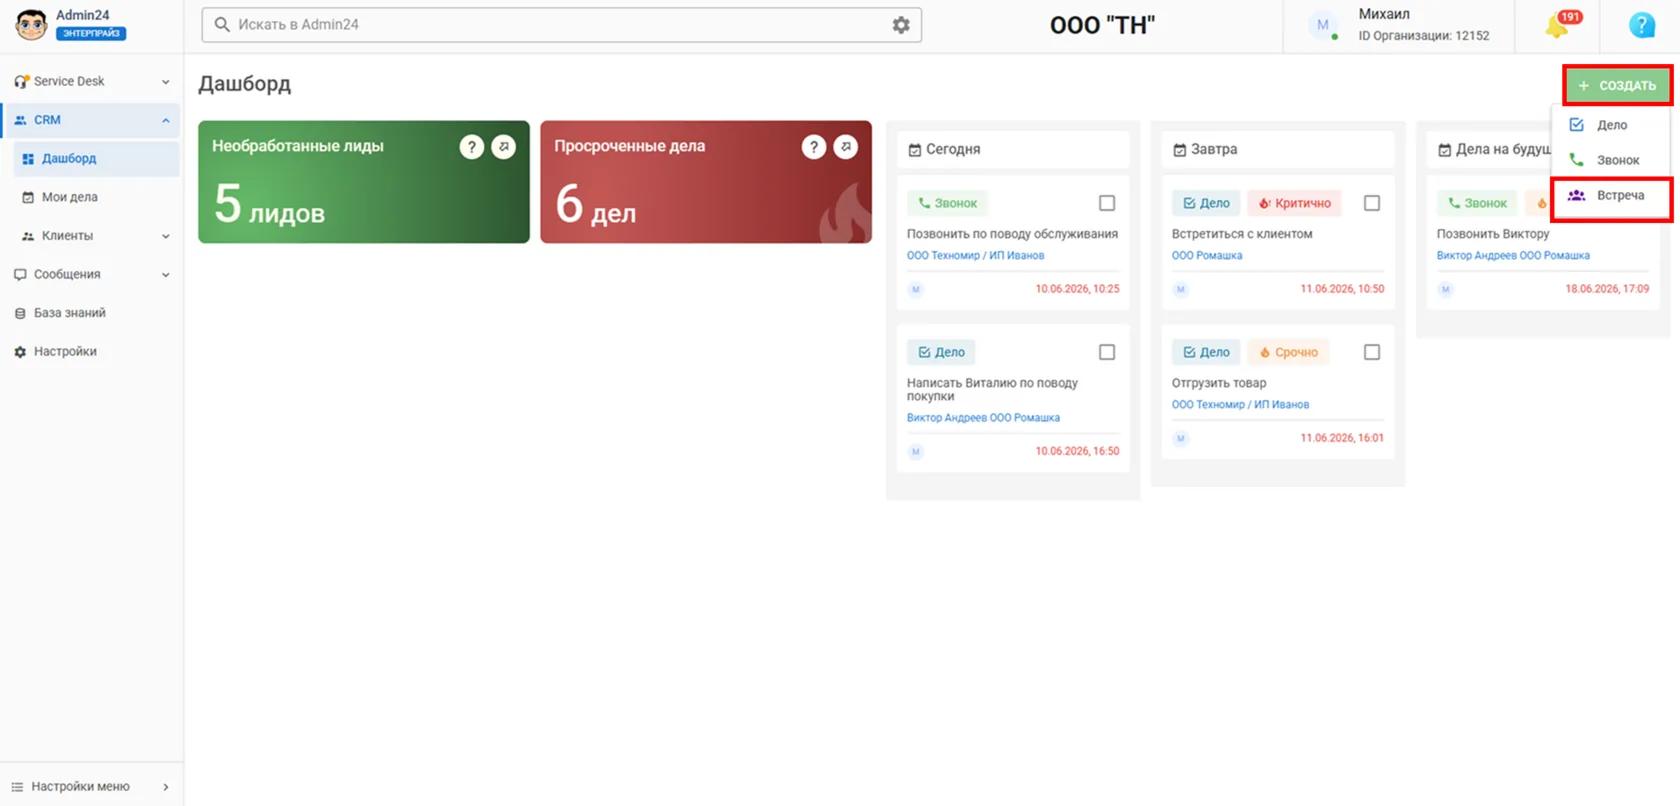The width and height of the screenshot is (1680, 806).
Task: Click the Настройки gear icon in sidebar
Action: pos(20,352)
